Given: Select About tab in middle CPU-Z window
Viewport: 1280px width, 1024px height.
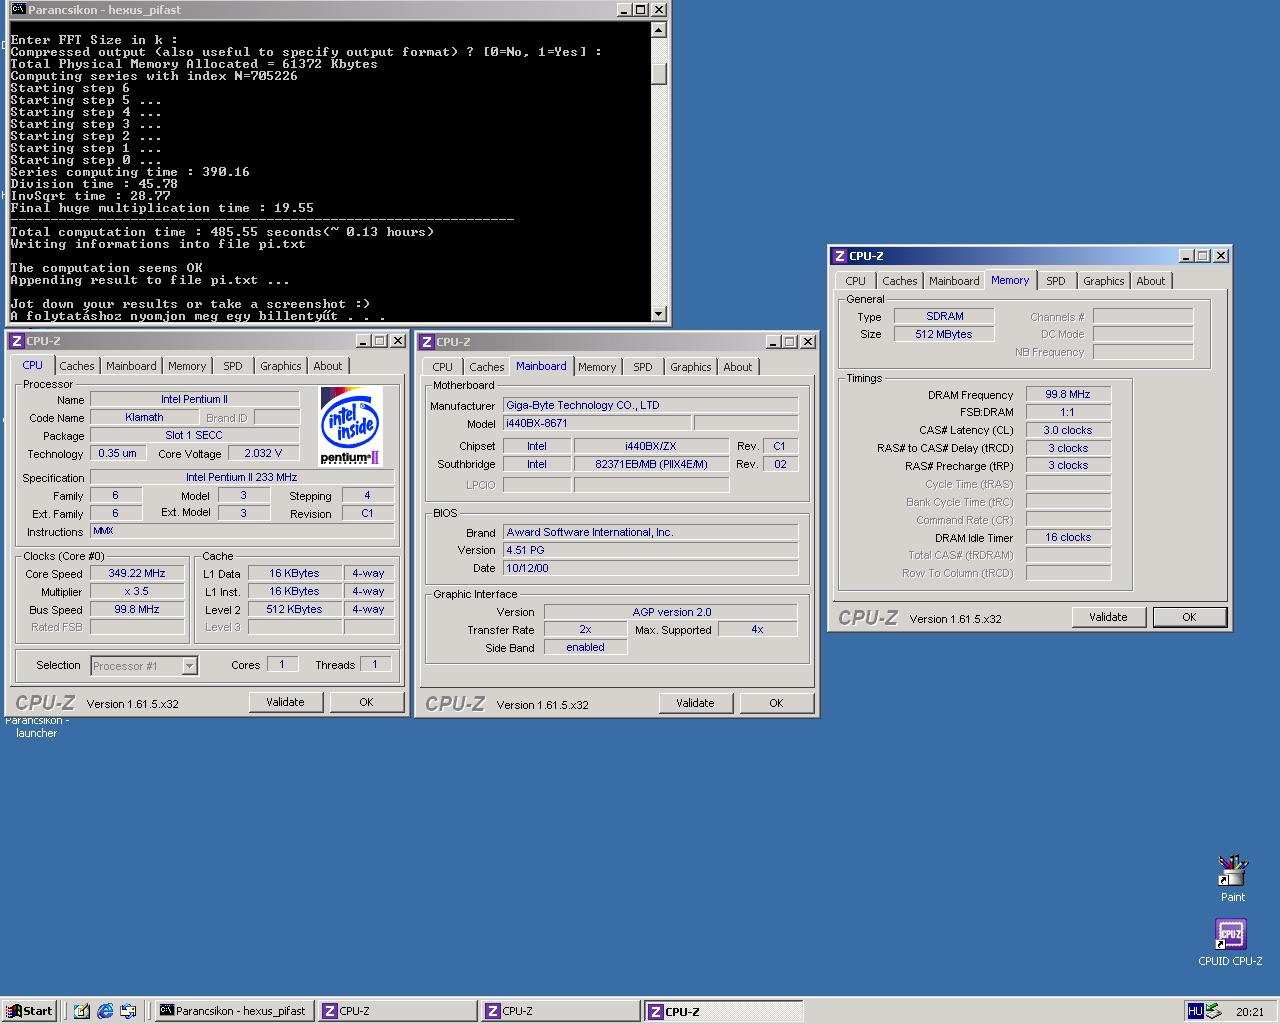Looking at the screenshot, I should (x=738, y=367).
